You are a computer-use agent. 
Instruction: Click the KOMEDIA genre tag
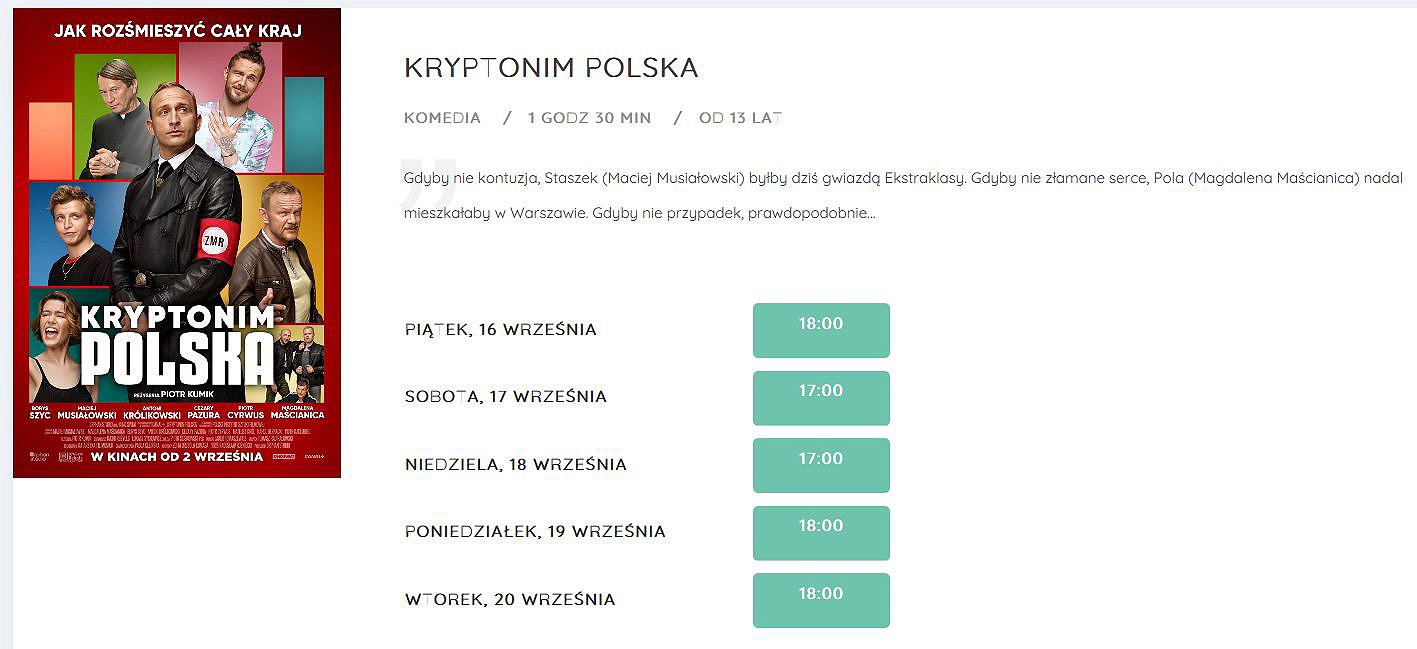pyautogui.click(x=442, y=118)
